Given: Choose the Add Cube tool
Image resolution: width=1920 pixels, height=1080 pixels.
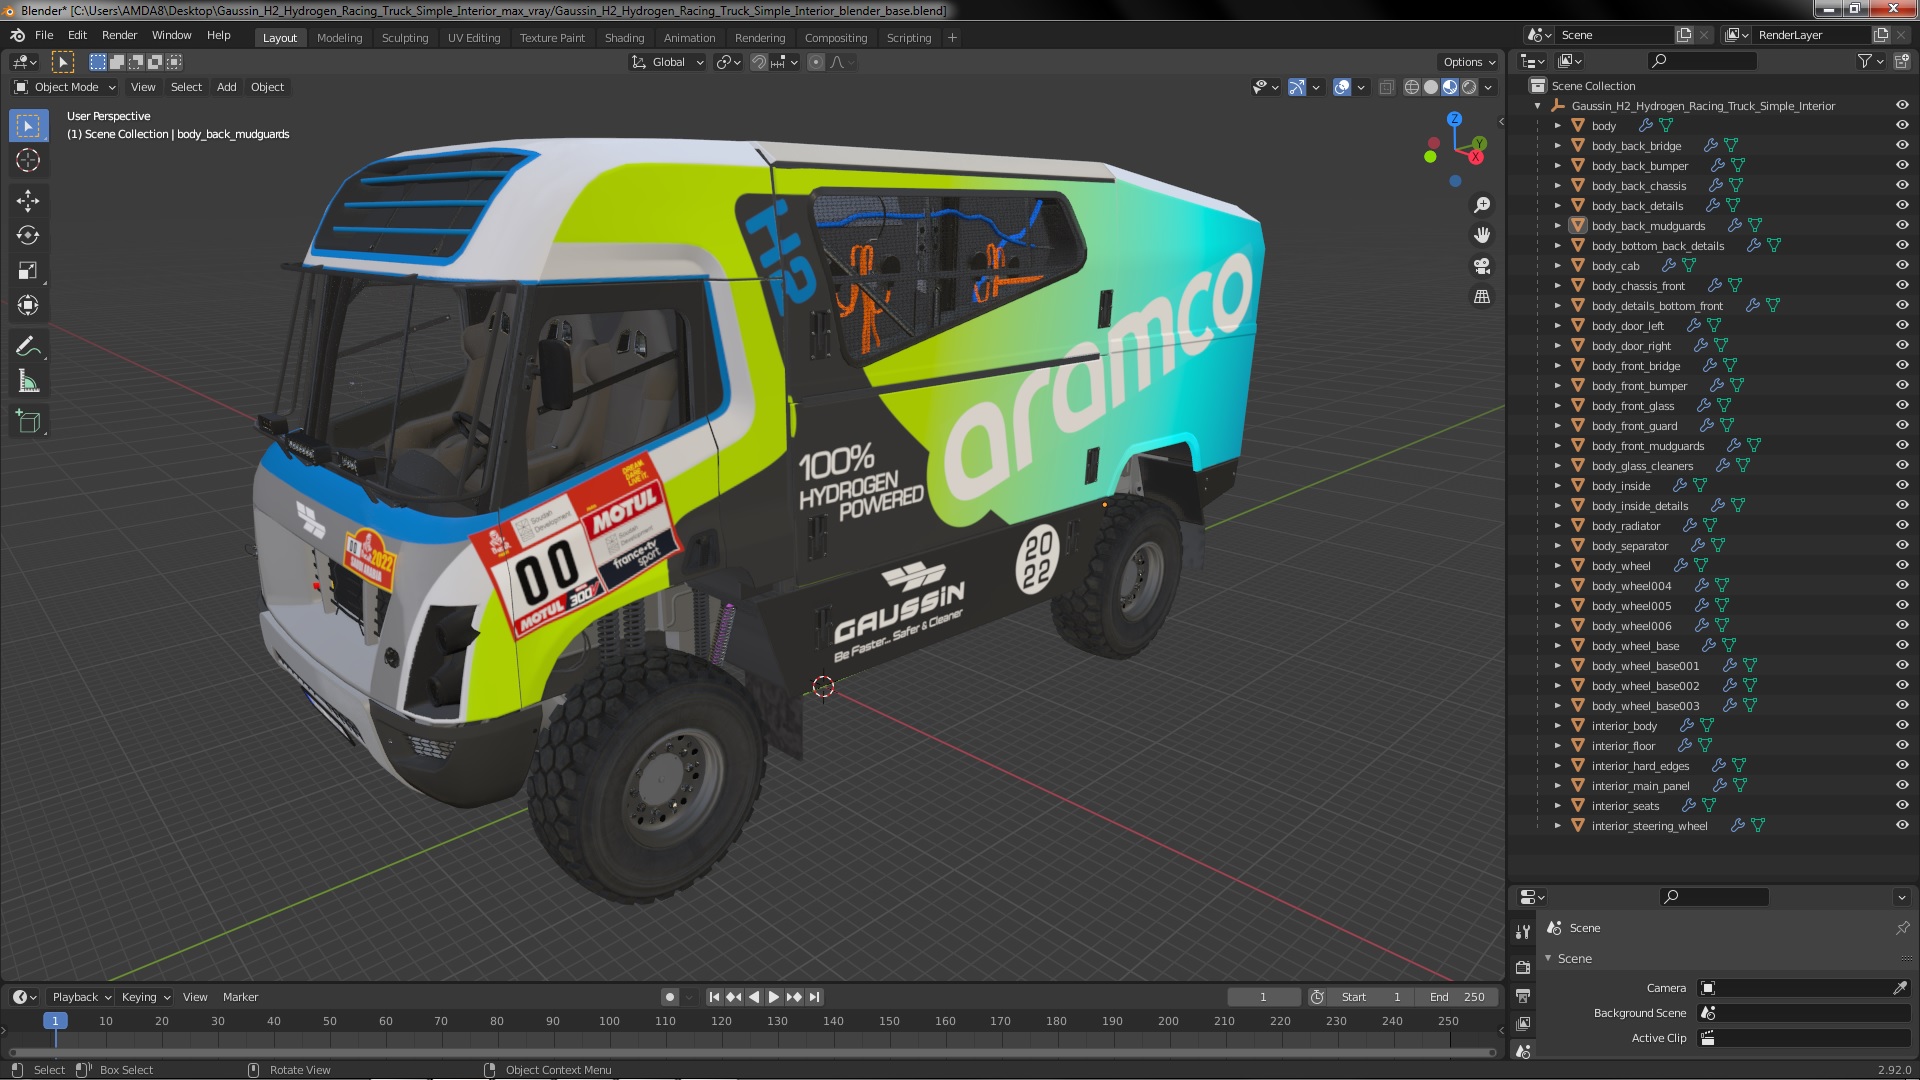Looking at the screenshot, I should 28,422.
